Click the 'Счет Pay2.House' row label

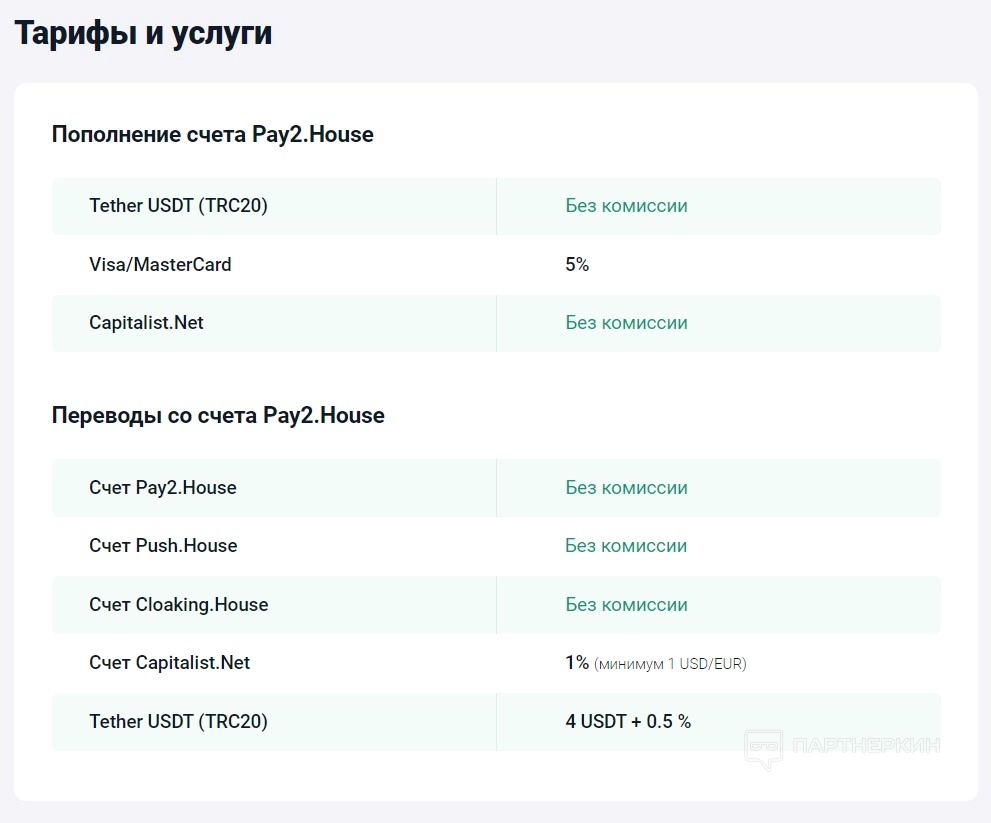coord(162,487)
